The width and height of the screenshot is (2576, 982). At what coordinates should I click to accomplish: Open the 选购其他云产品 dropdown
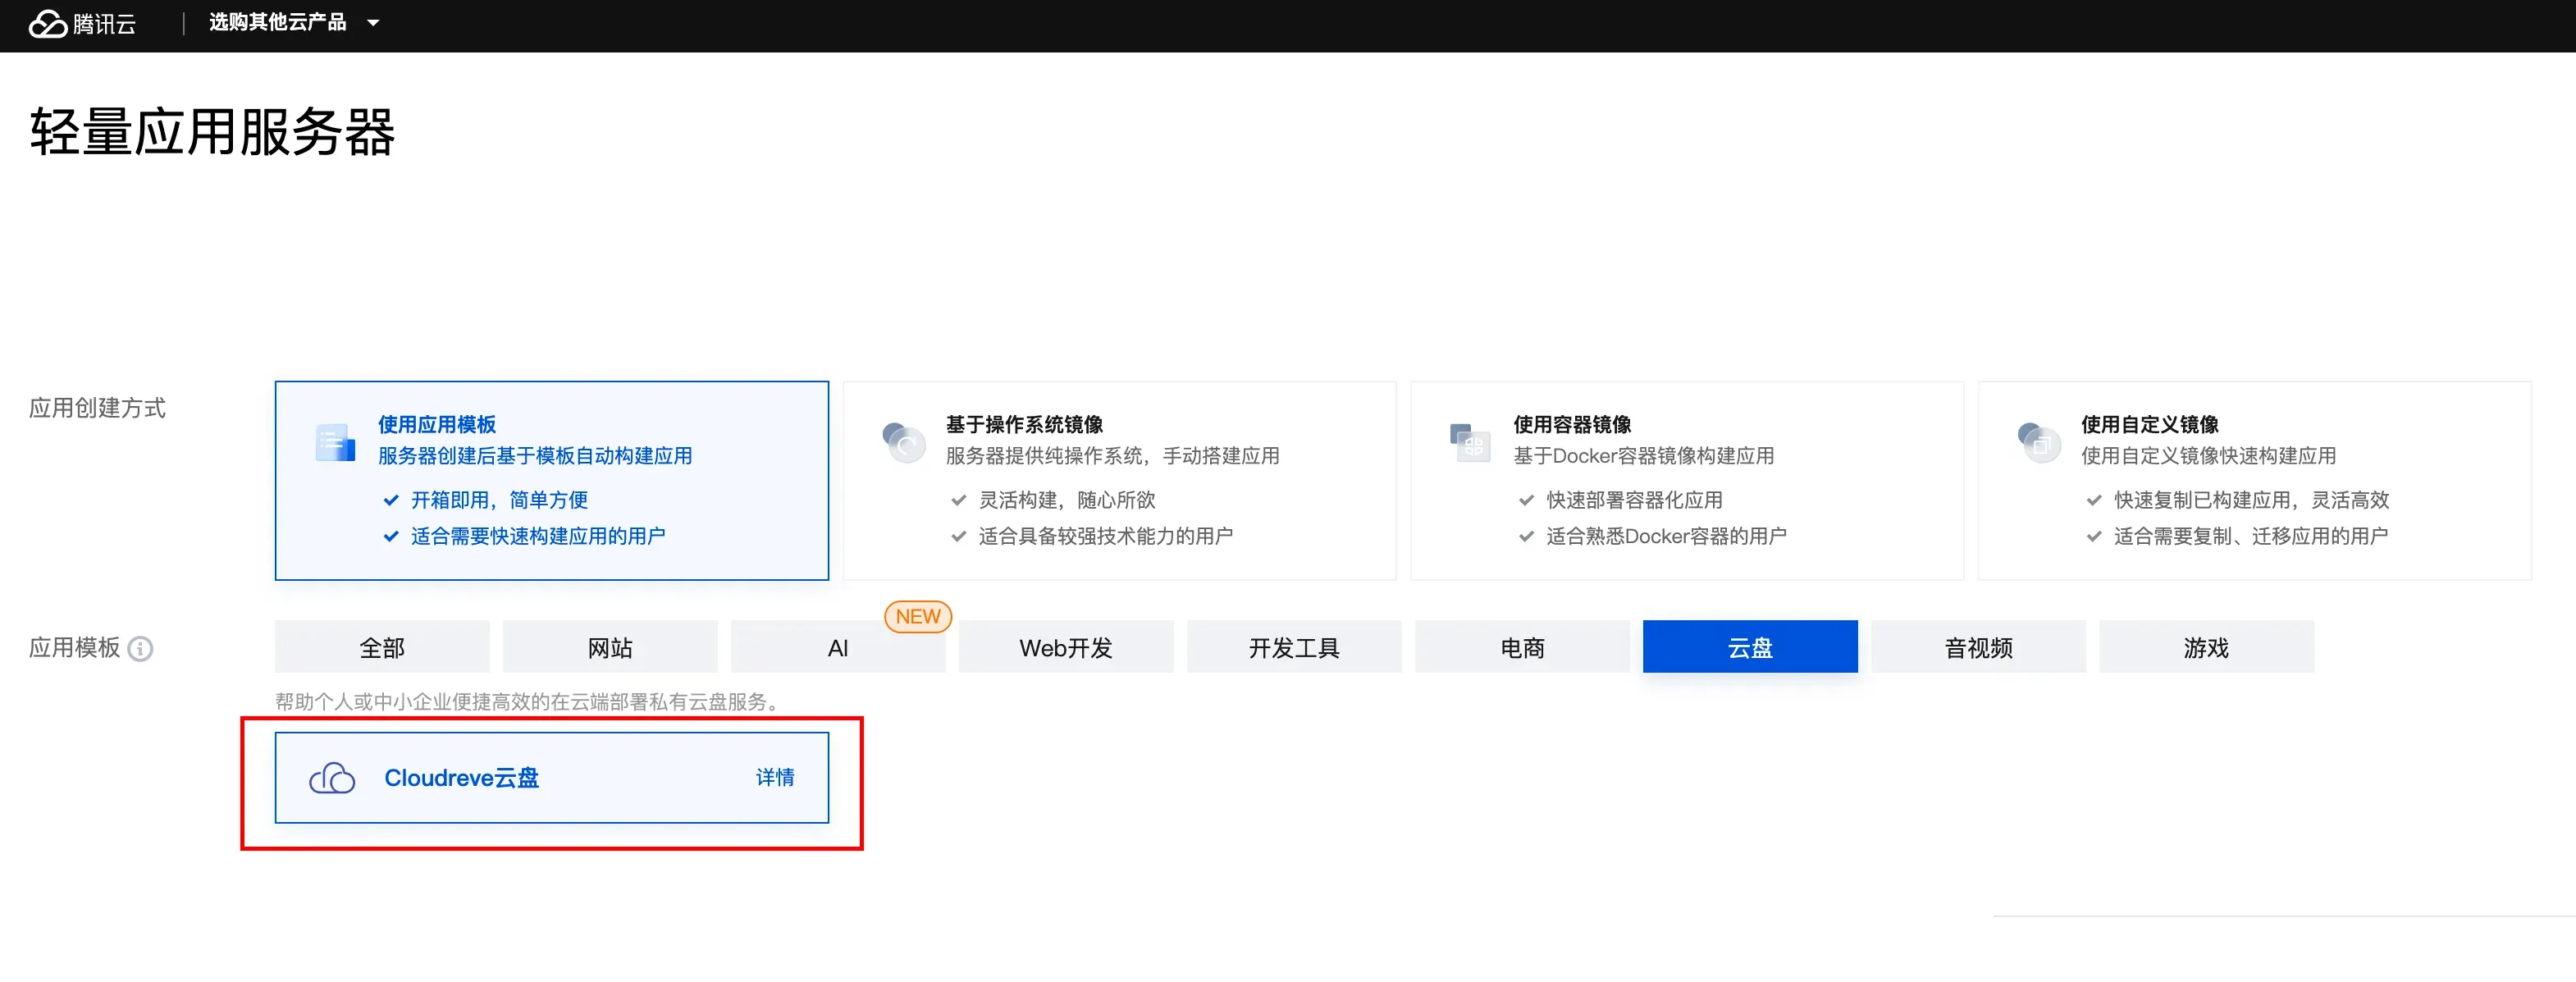point(294,22)
